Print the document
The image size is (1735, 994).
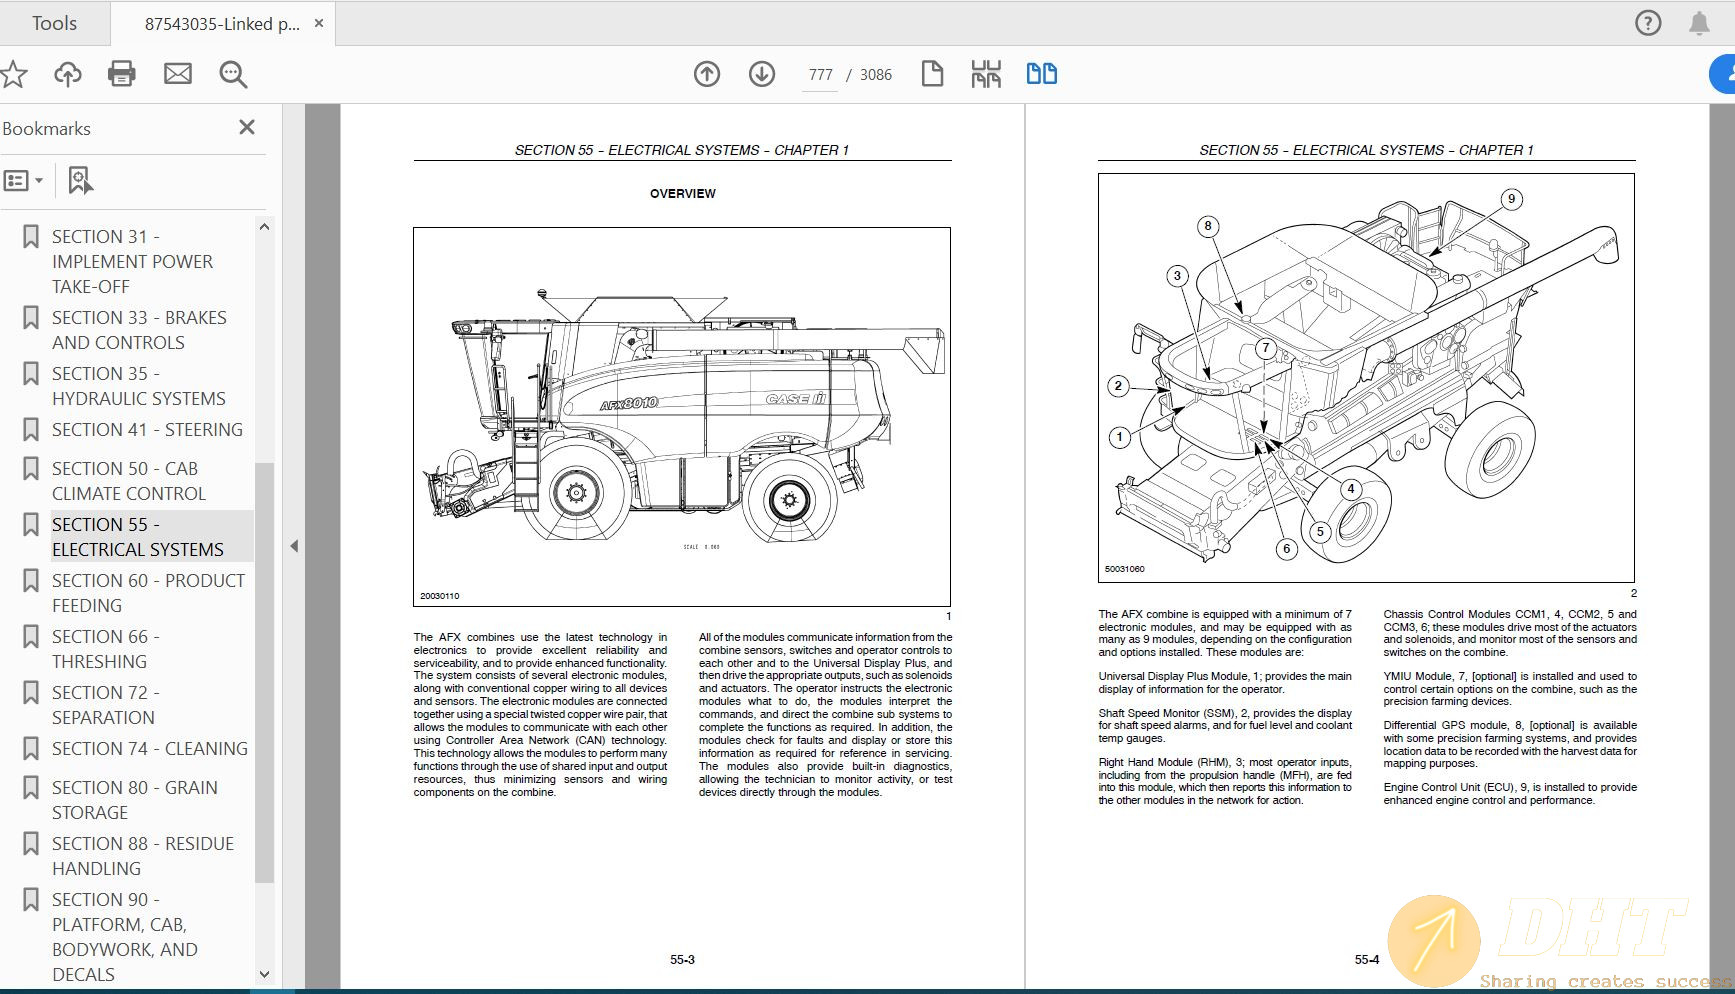(x=122, y=74)
